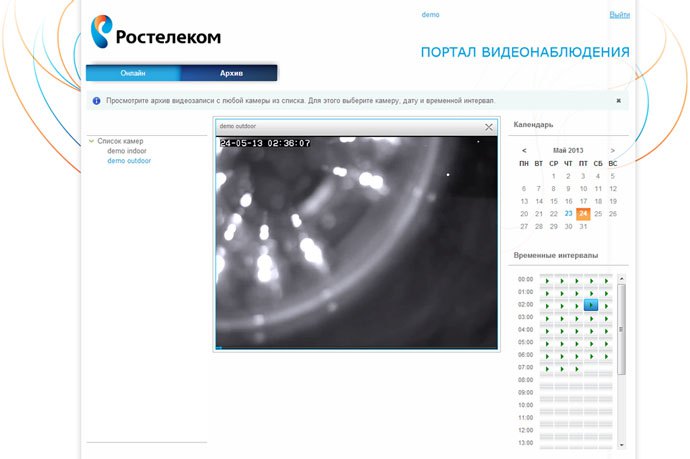This screenshot has height=459, width=690.
Task: Play the first interval in the 06:00 row
Action: pos(547,356)
